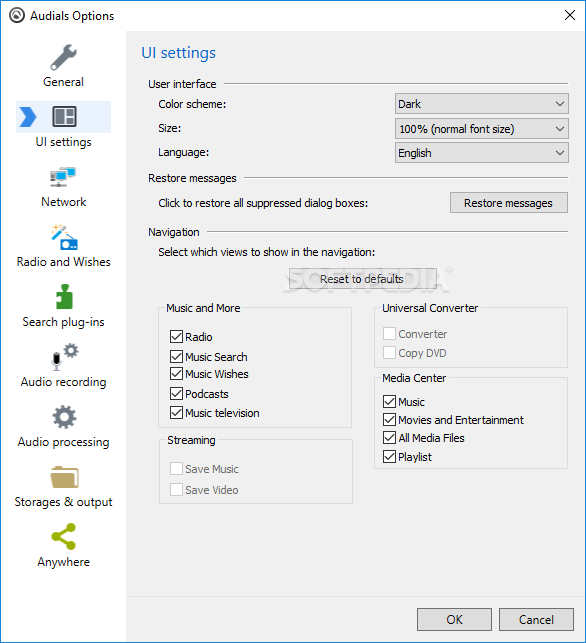
Task: Toggle the Playlist checkbox
Action: [389, 456]
